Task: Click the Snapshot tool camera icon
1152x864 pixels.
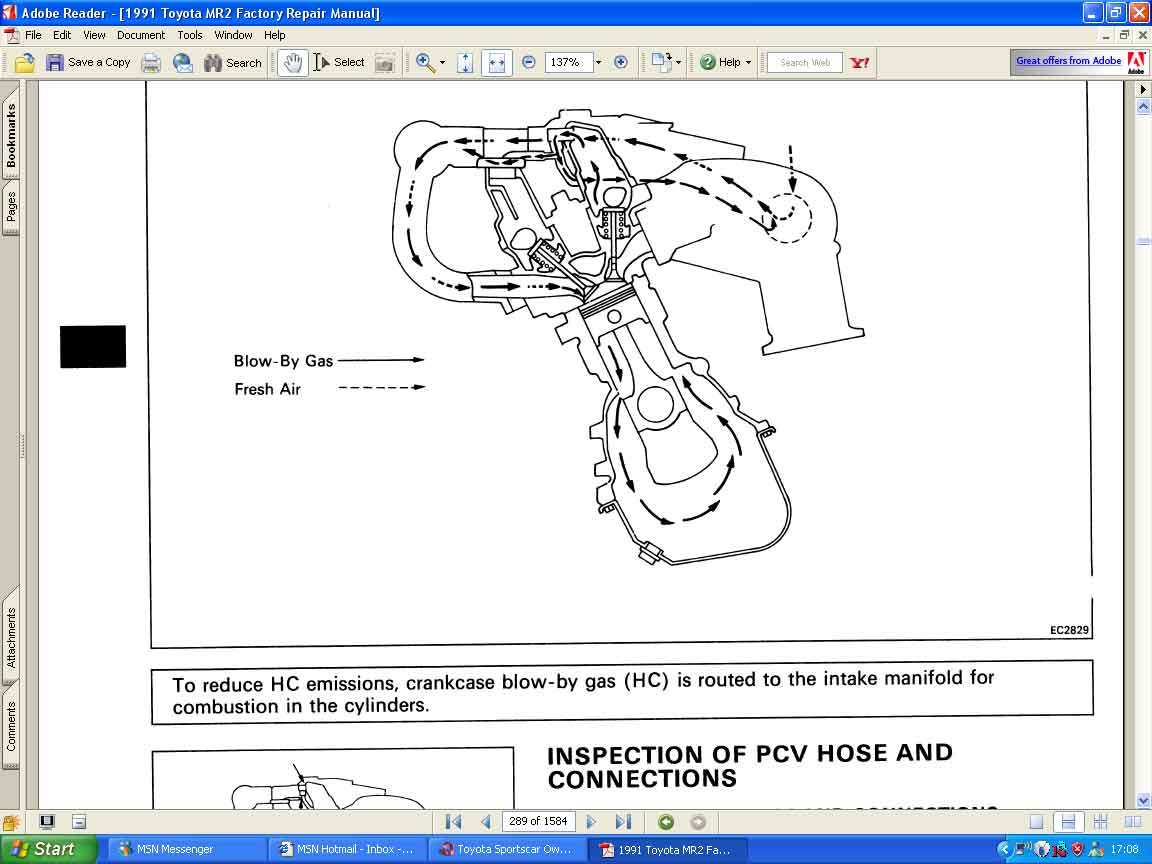Action: click(x=384, y=63)
